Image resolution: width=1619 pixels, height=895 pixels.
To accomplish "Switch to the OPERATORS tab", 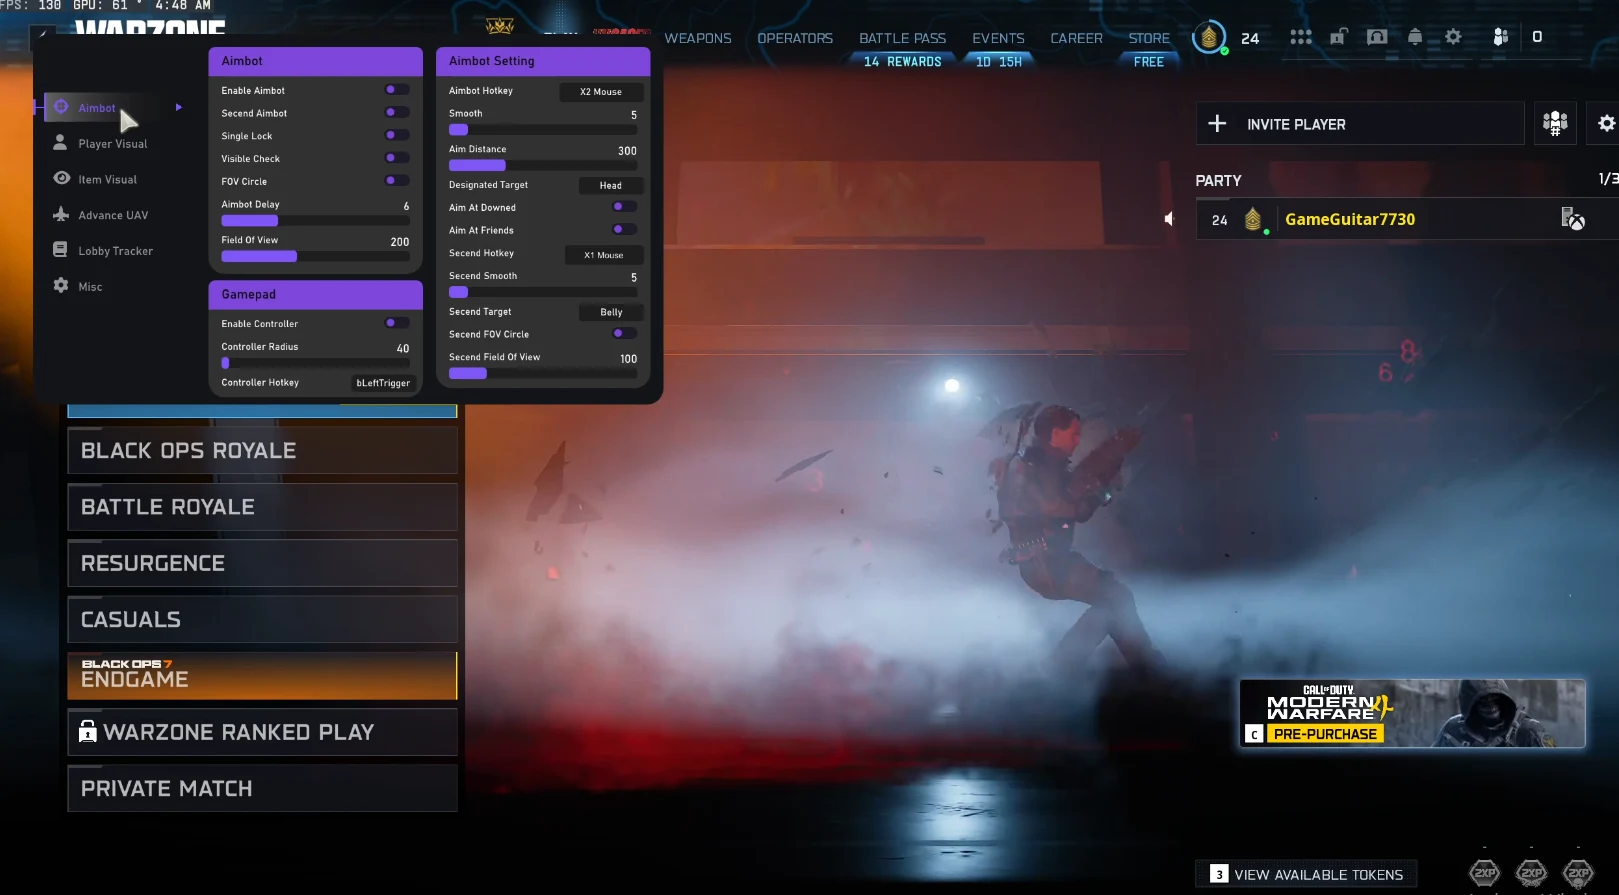I will point(795,38).
